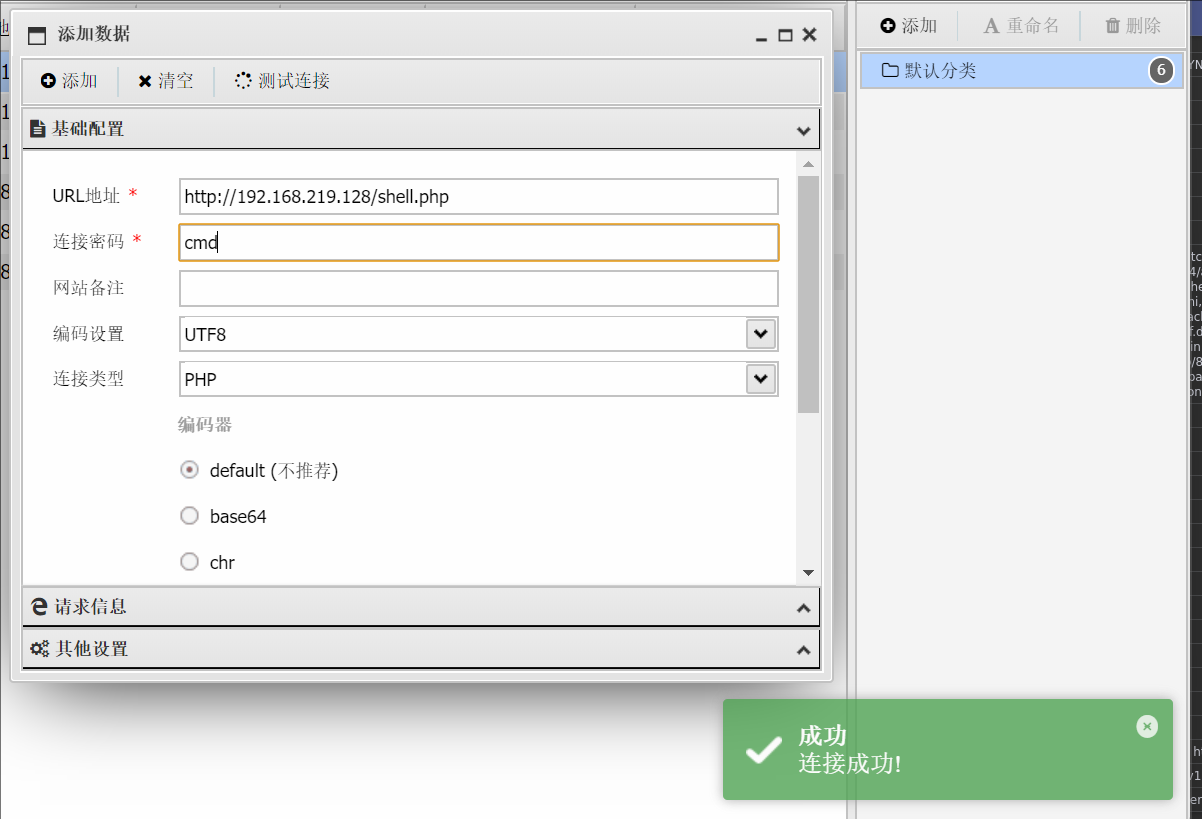Image resolution: width=1202 pixels, height=819 pixels.
Task: Expand the 其他设置 section
Action: (x=803, y=648)
